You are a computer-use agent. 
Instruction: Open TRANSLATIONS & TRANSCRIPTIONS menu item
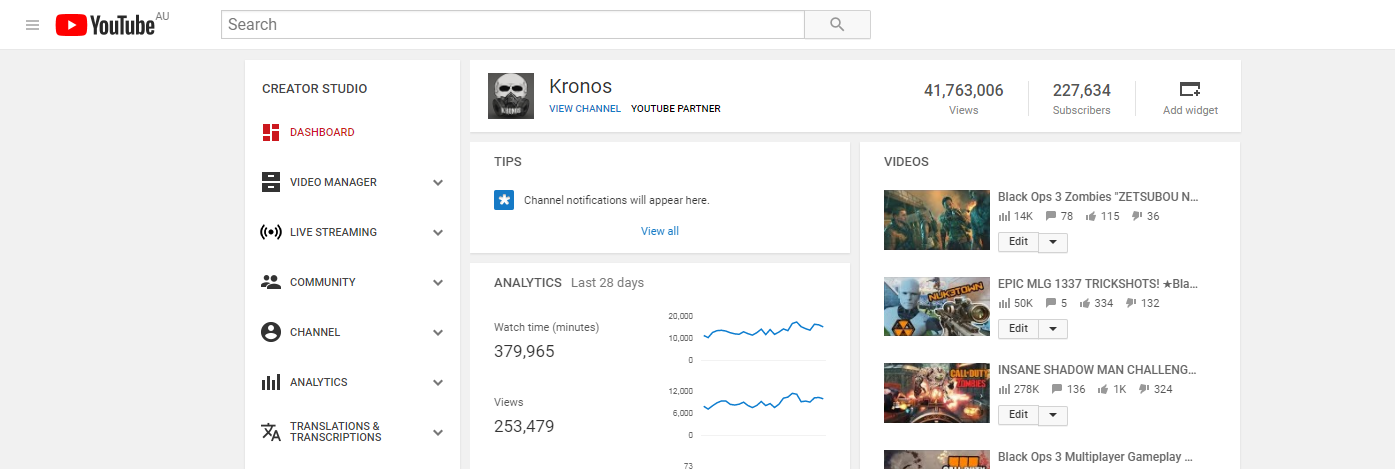pyautogui.click(x=335, y=432)
